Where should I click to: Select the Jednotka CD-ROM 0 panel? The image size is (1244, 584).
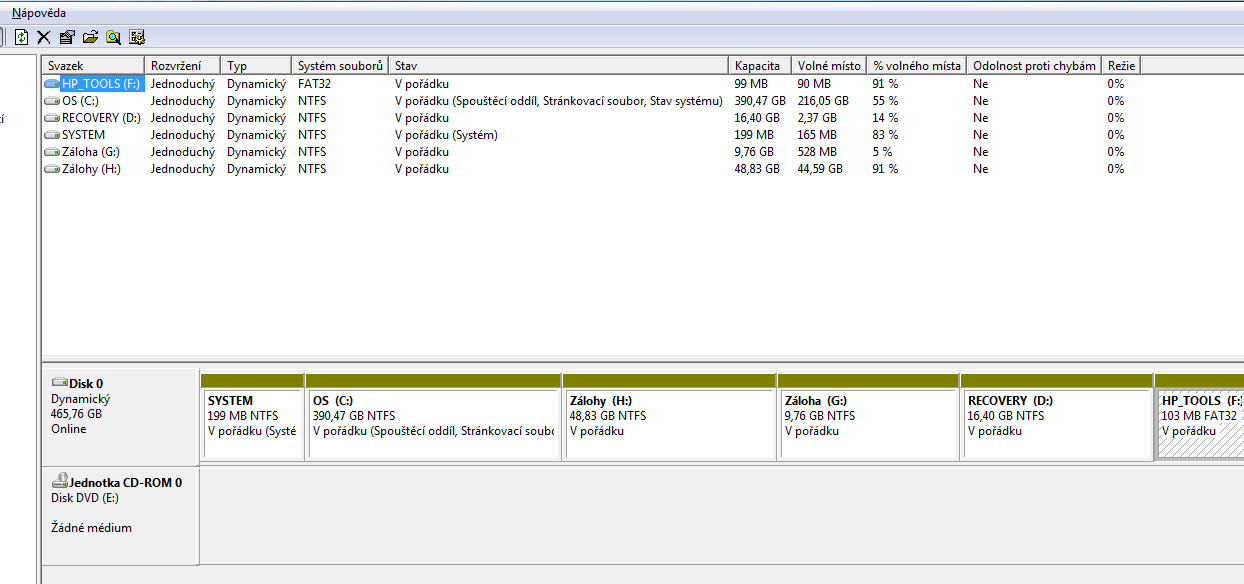[121, 516]
